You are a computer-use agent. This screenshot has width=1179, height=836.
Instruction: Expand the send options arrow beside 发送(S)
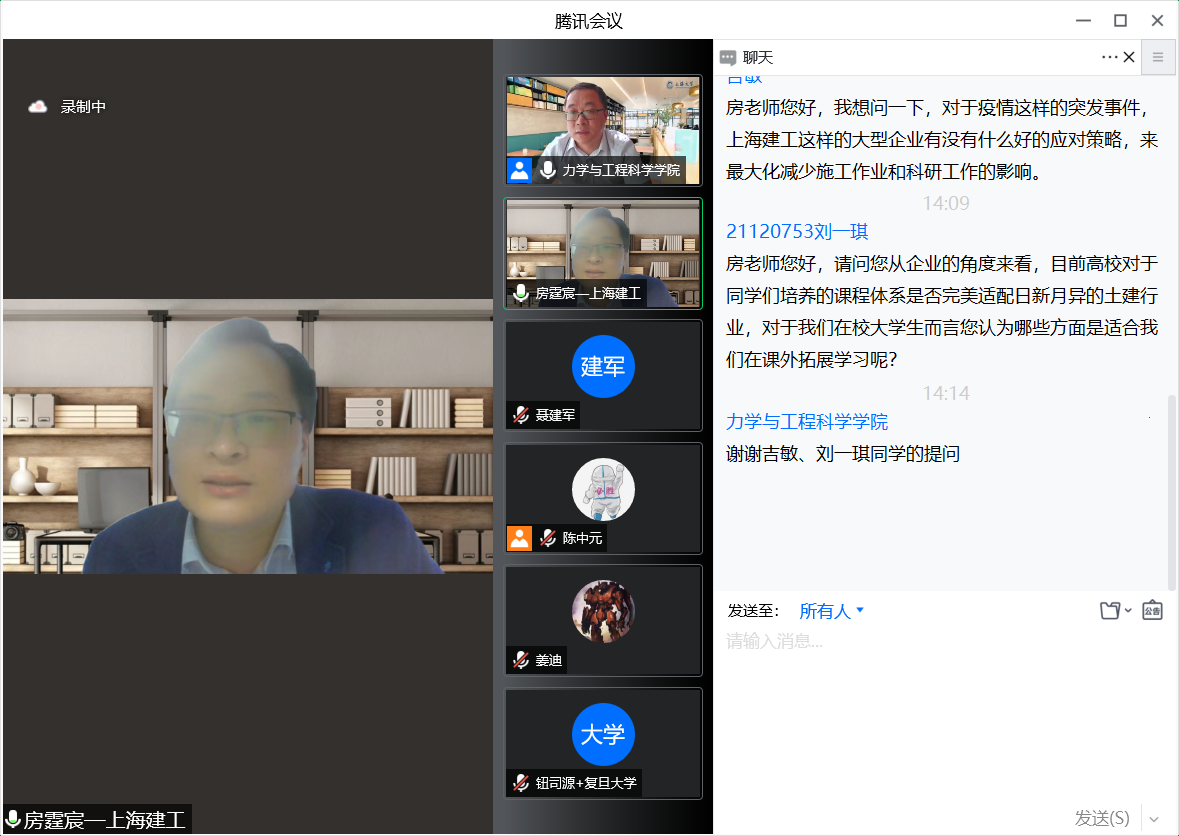tap(1156, 818)
